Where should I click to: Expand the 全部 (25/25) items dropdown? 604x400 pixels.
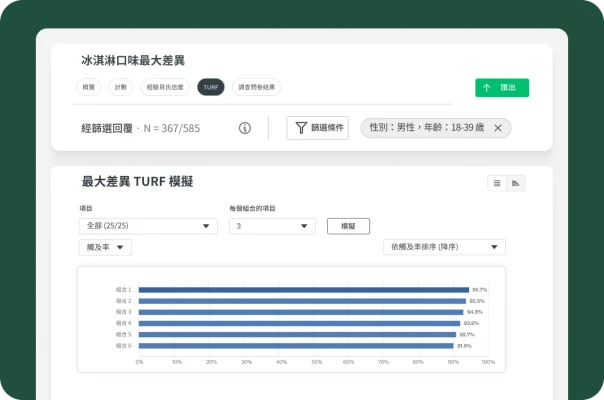click(x=148, y=226)
